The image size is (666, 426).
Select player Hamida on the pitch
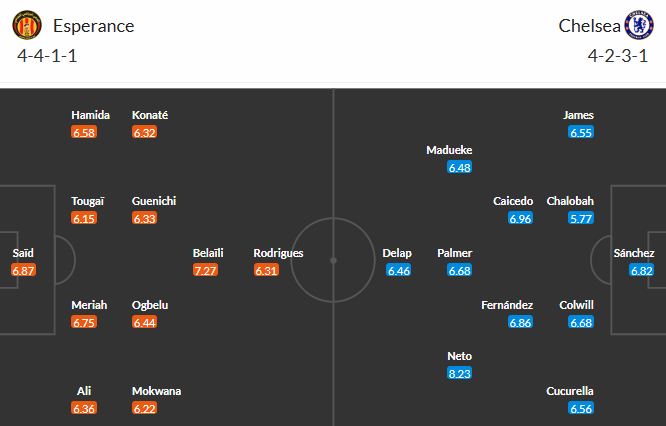(90, 115)
